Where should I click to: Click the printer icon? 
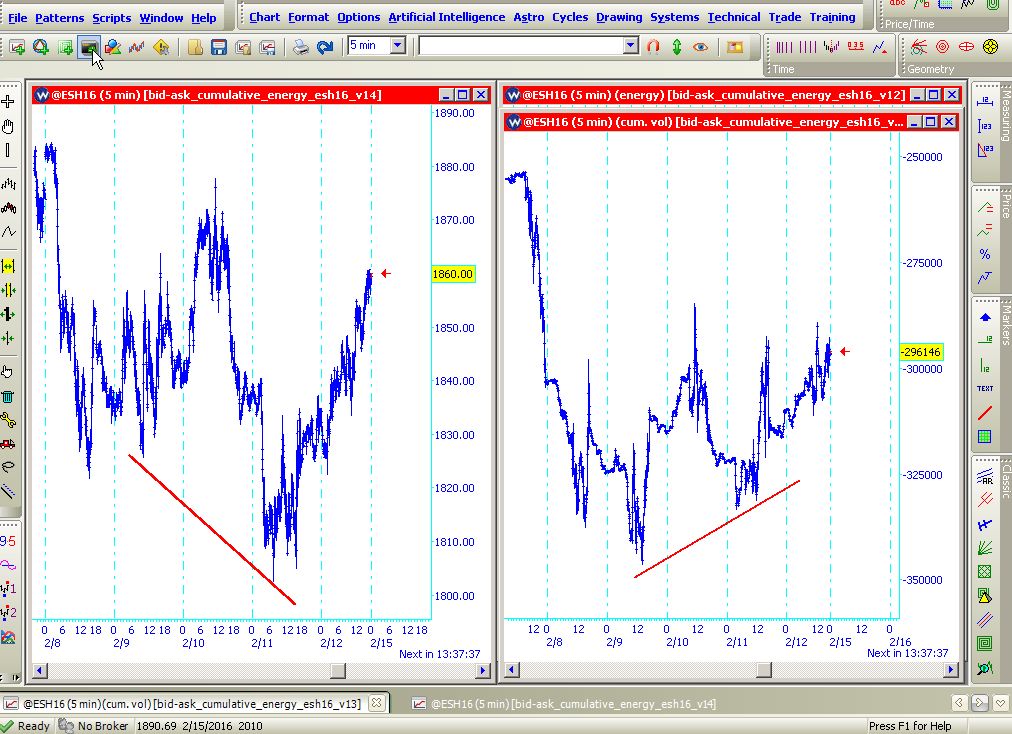click(x=300, y=46)
